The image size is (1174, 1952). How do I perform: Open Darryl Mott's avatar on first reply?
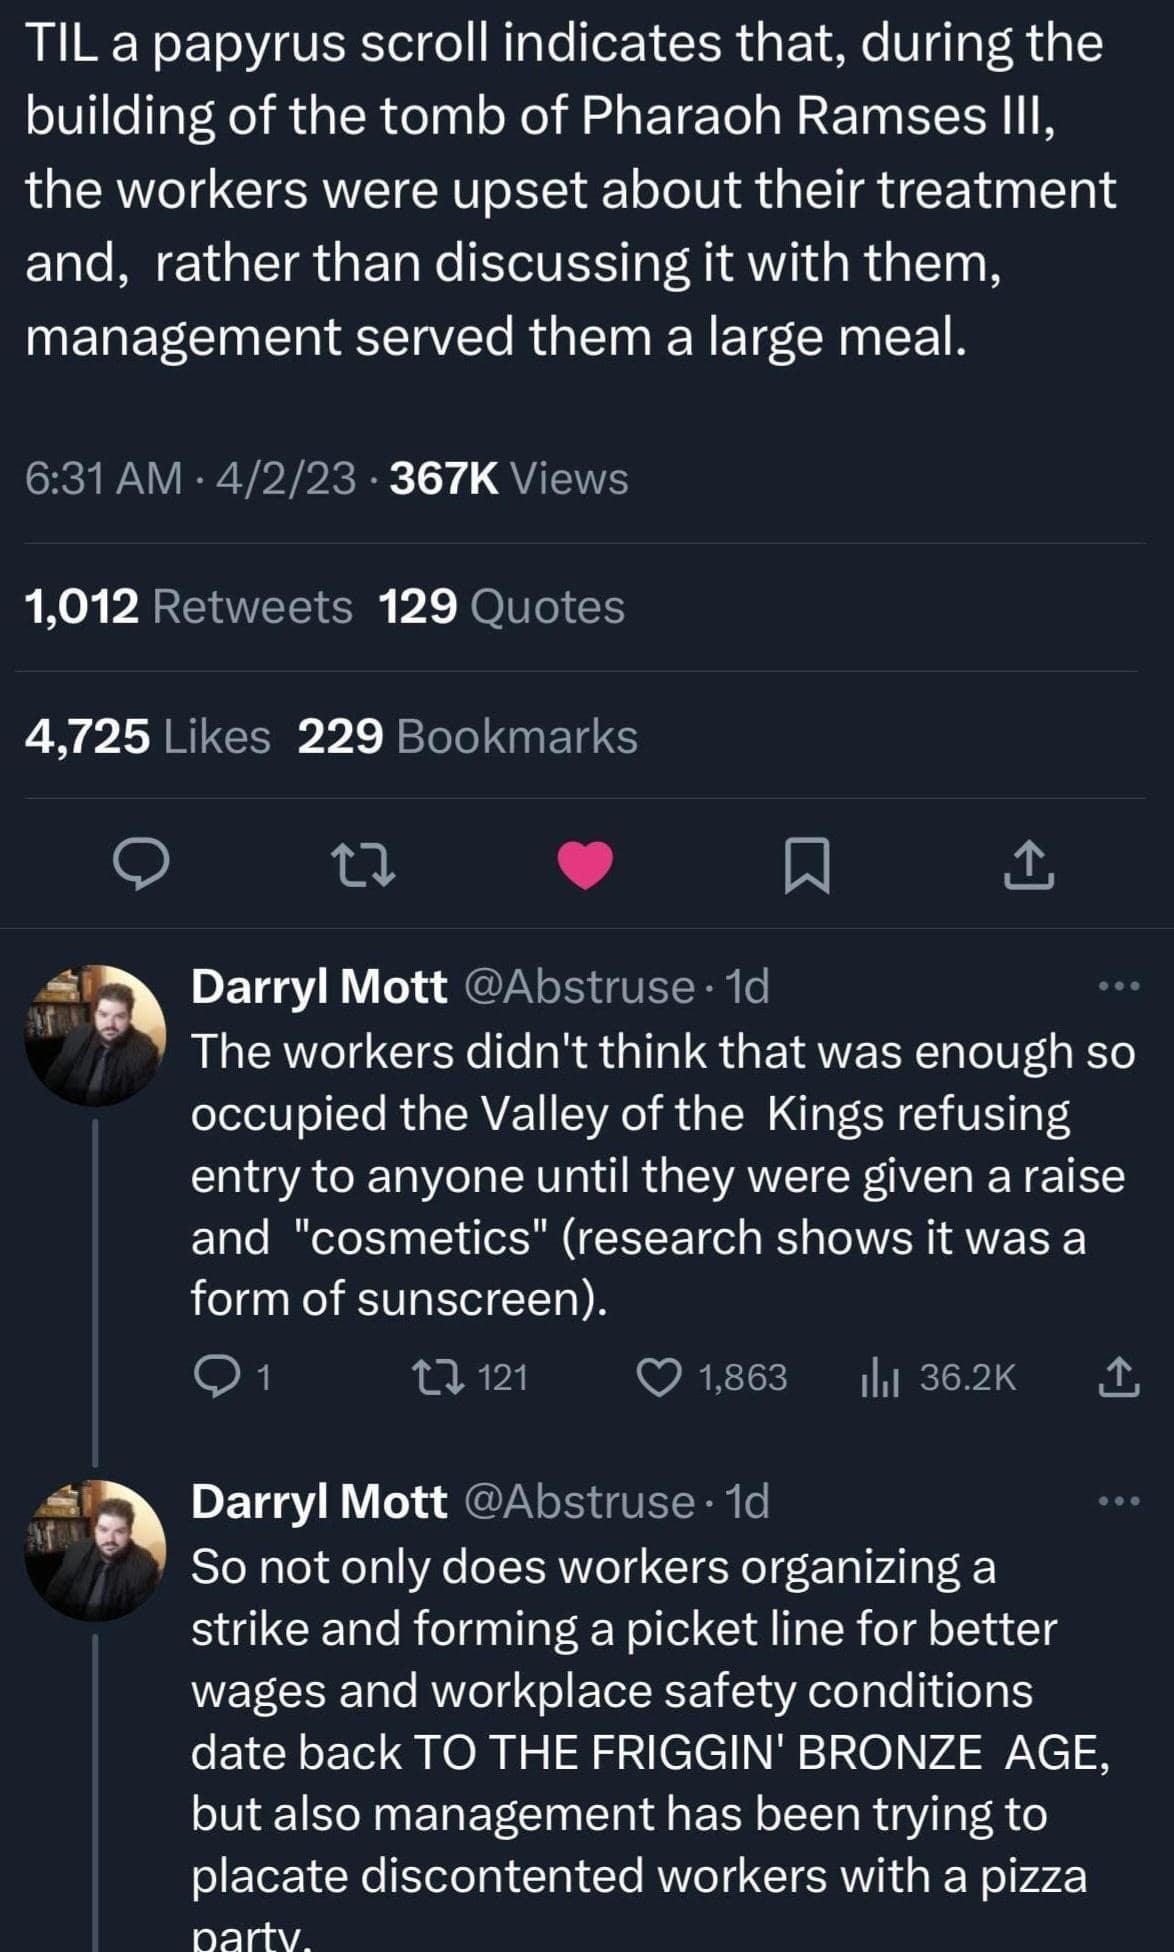click(x=95, y=1035)
